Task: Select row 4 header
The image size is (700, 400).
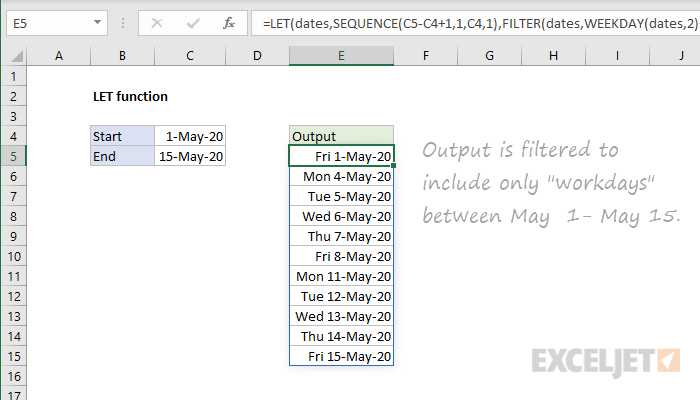Action: pyautogui.click(x=13, y=137)
